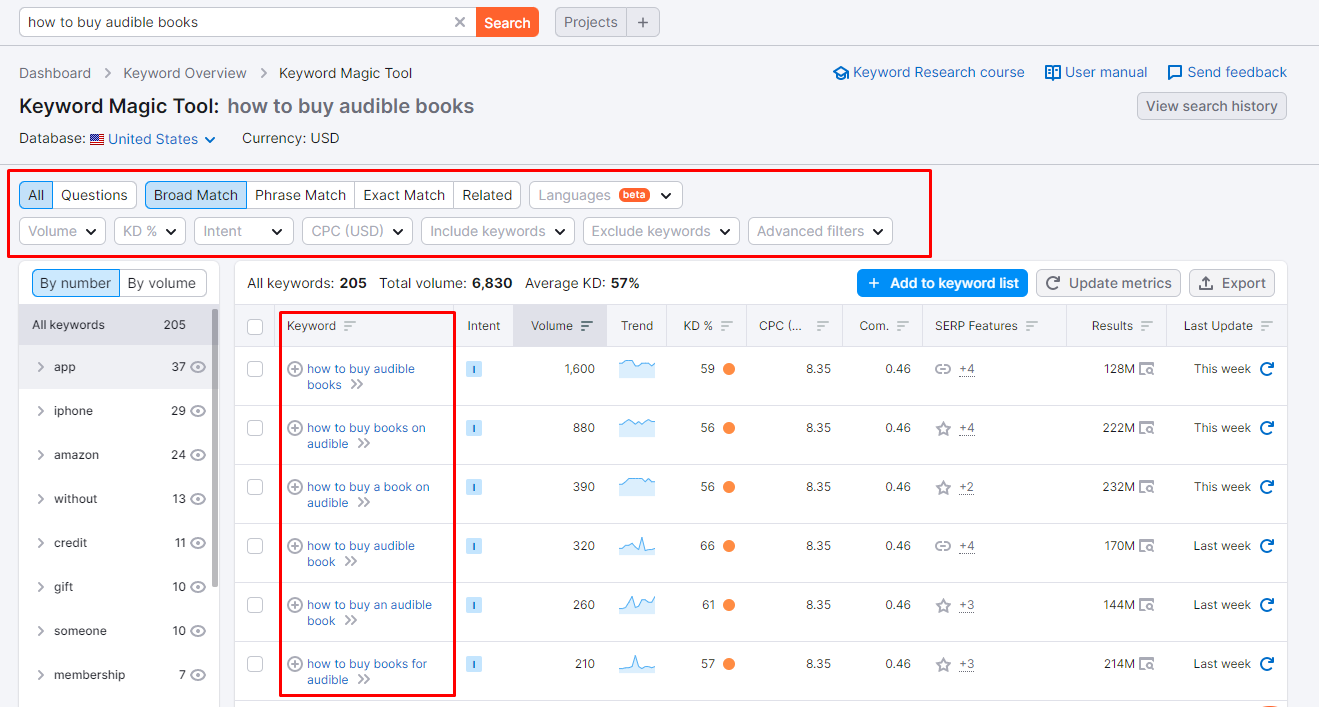Click the Update metrics button
The image size is (1319, 707).
(1108, 283)
